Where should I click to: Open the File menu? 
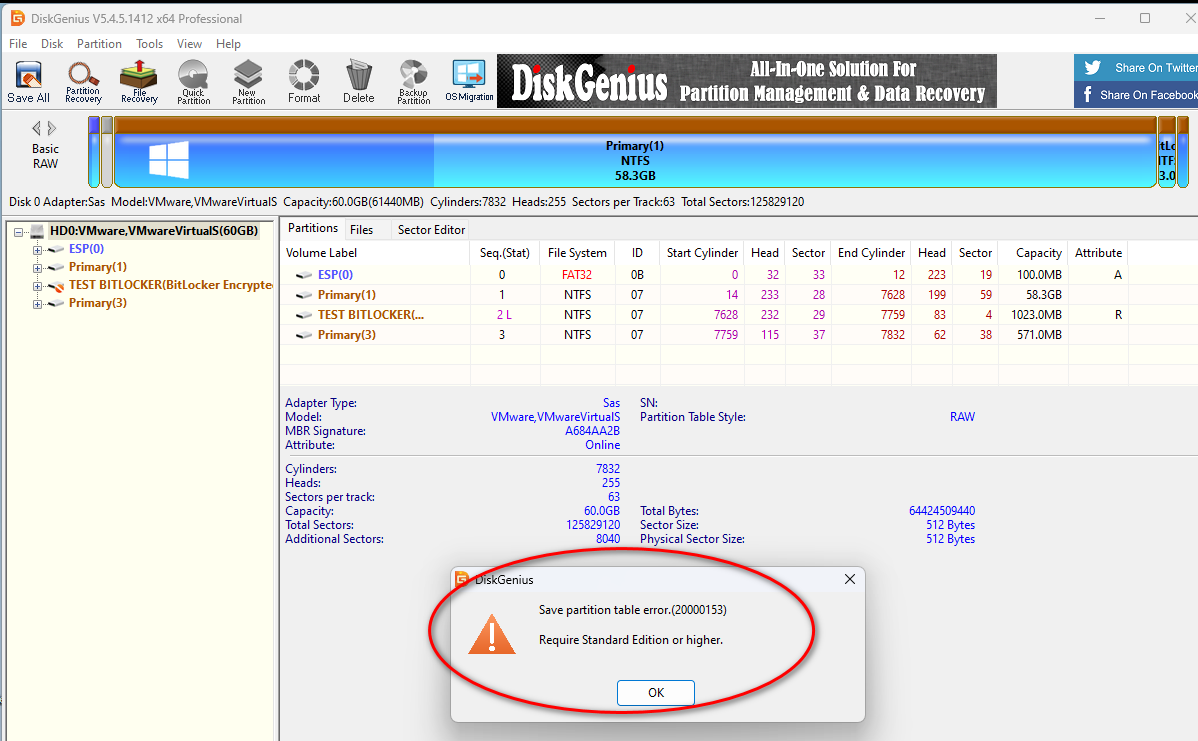(x=18, y=44)
